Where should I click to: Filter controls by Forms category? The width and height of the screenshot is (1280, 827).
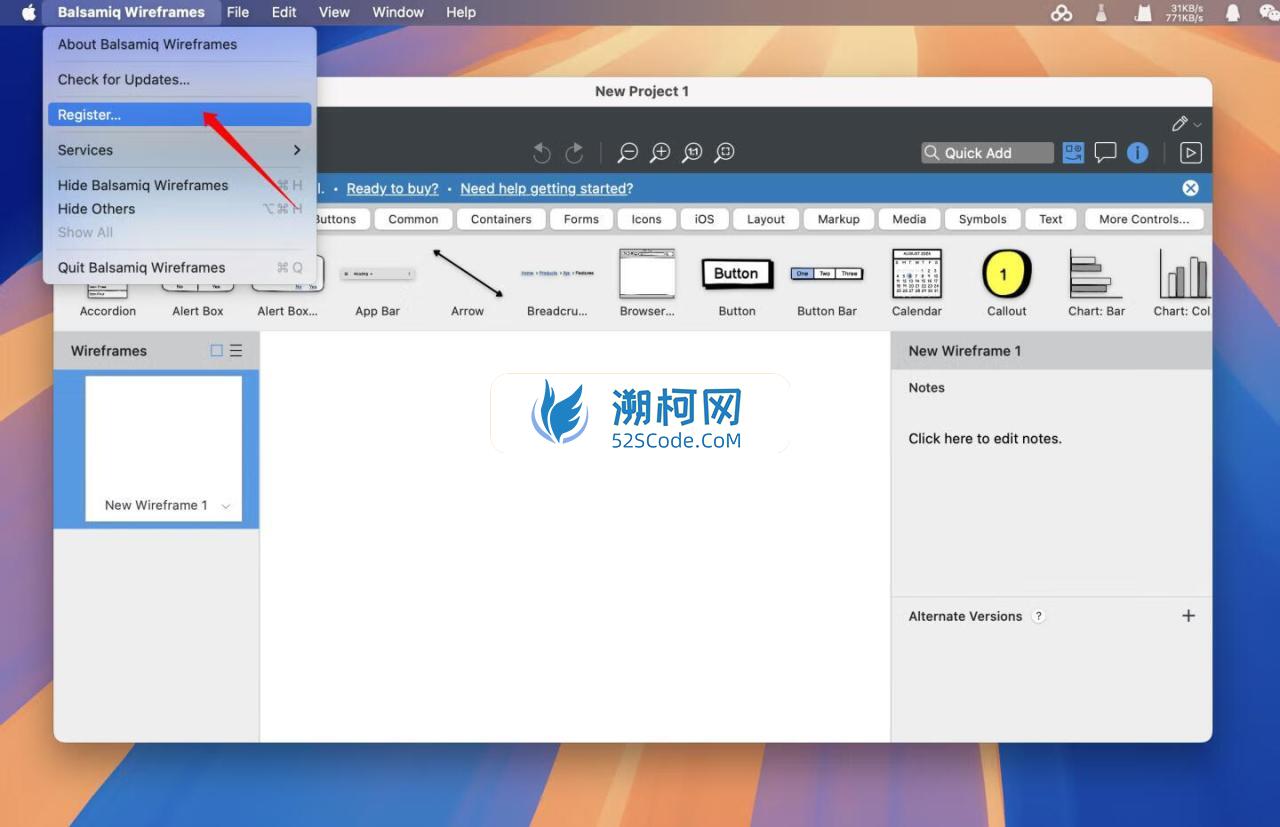click(581, 219)
